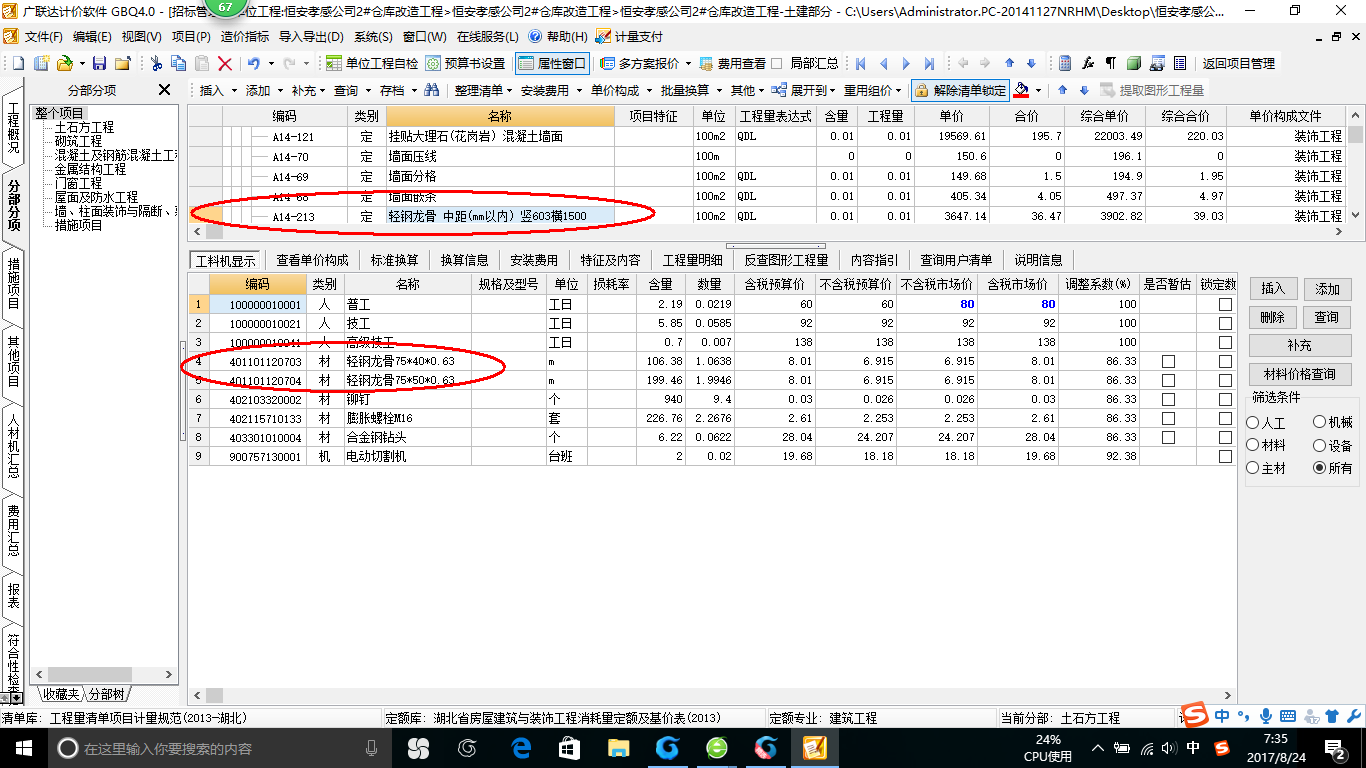Click the 解除清单锁定 unlock button
Image resolution: width=1366 pixels, height=768 pixels.
click(x=960, y=90)
